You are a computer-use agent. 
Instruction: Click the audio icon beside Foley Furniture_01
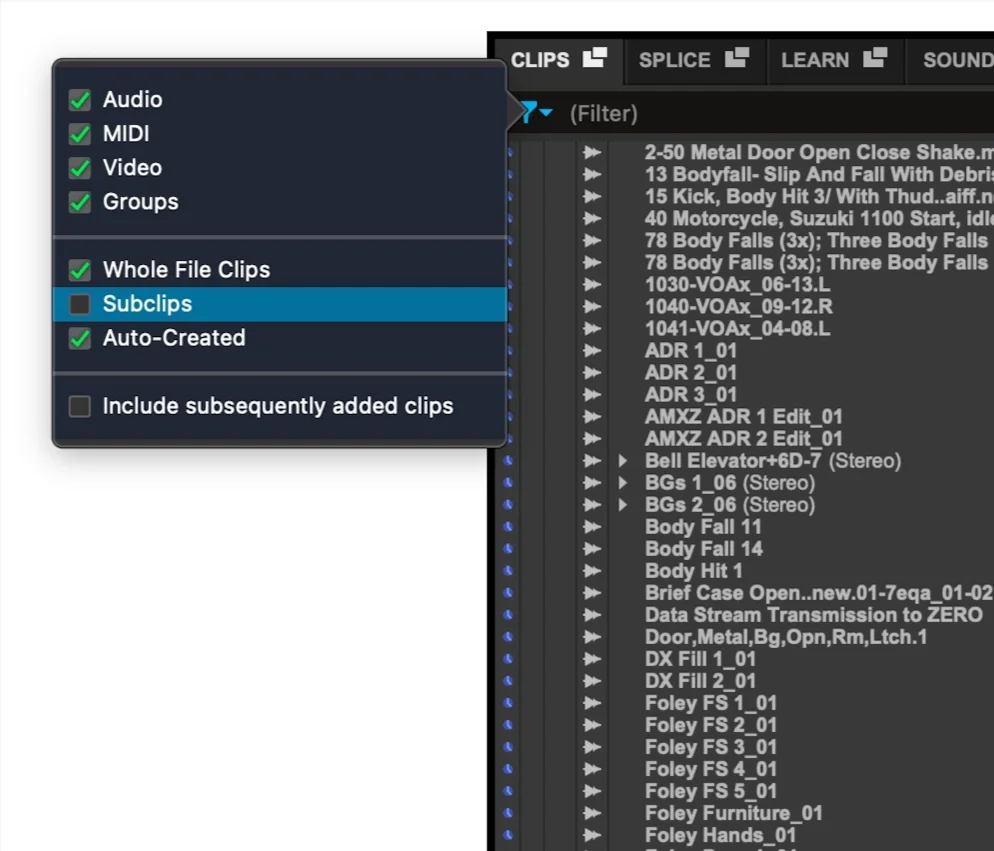coord(592,813)
